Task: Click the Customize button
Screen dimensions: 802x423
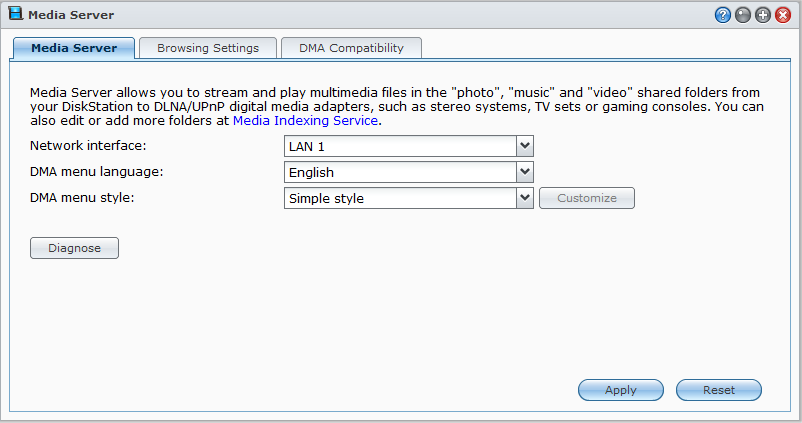Action: (x=587, y=198)
